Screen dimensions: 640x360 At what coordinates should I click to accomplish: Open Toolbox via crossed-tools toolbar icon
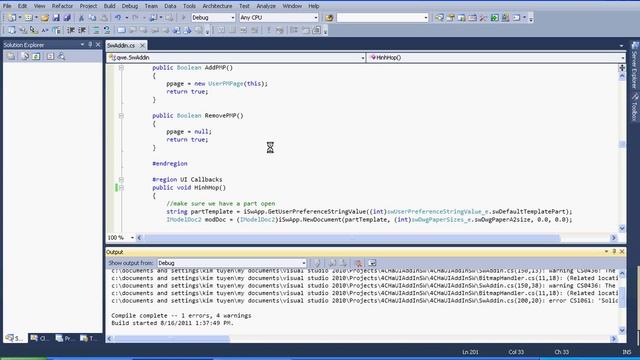point(483,18)
